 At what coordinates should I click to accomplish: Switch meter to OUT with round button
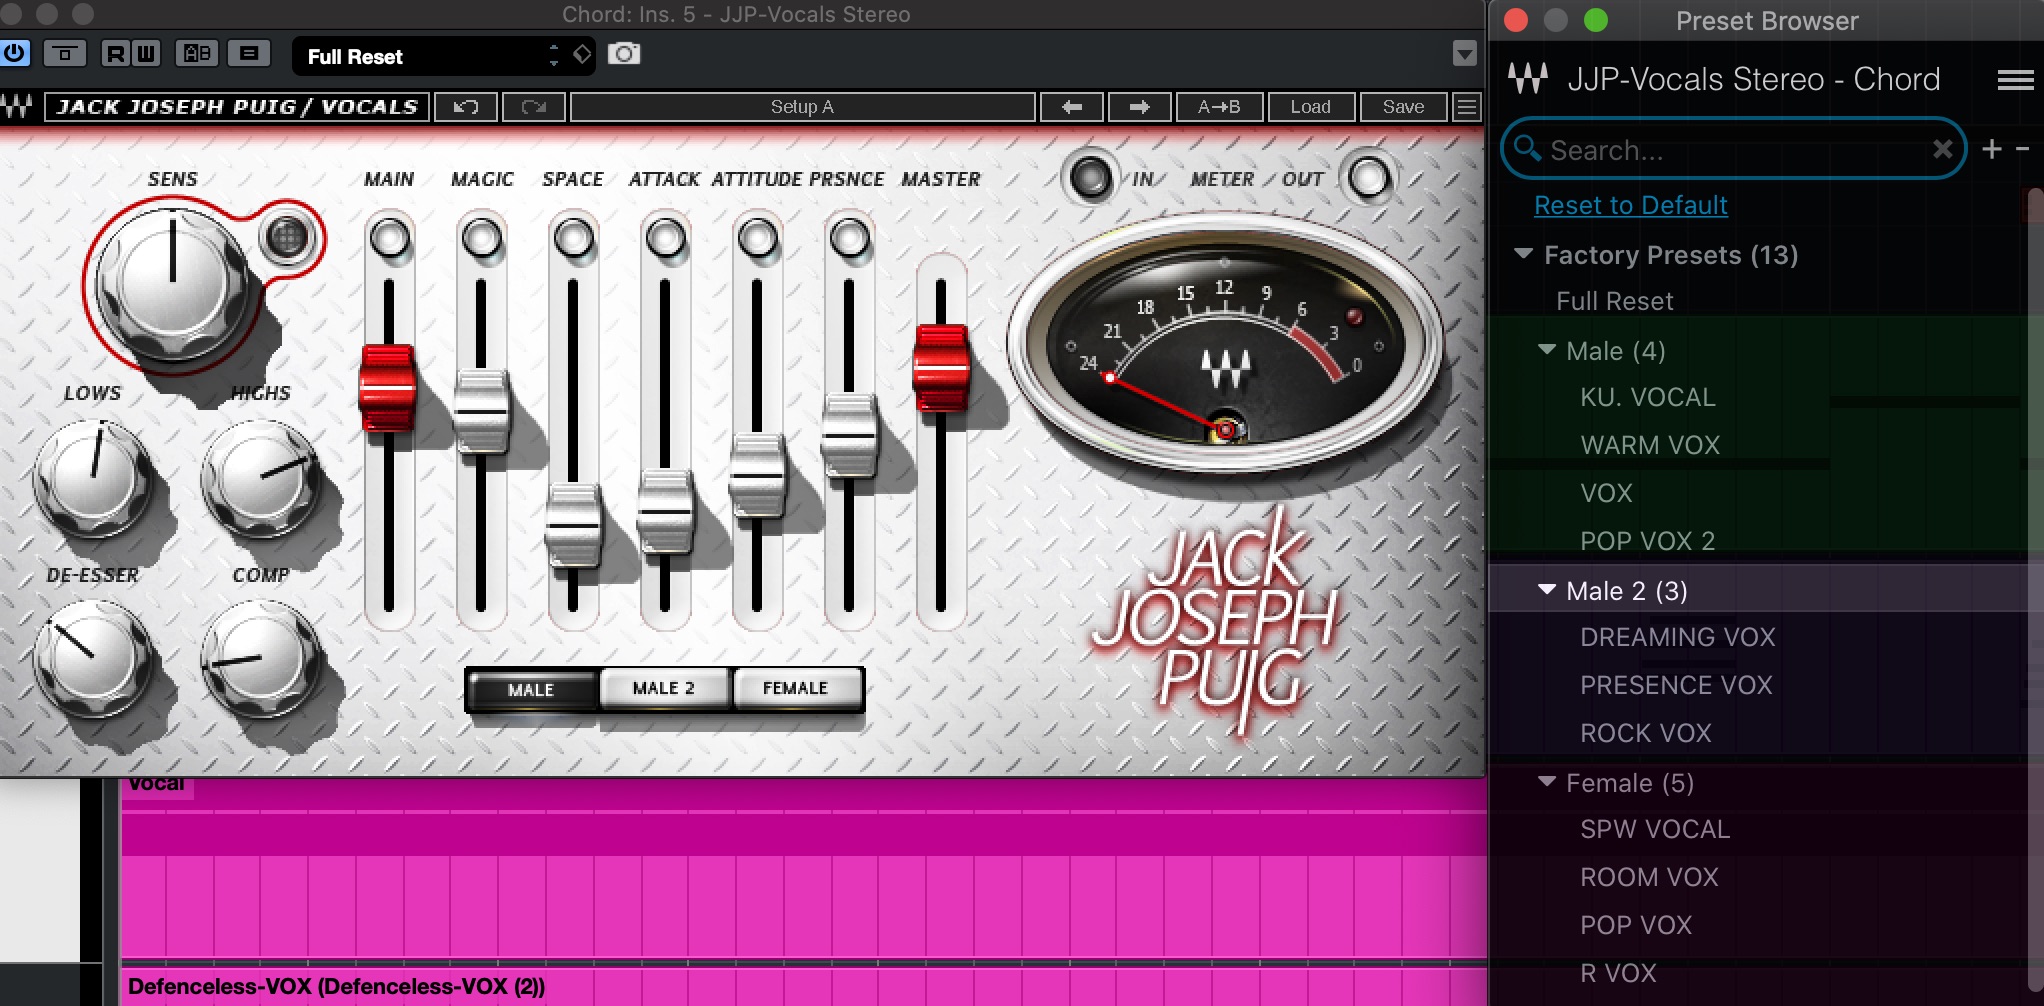pyautogui.click(x=1369, y=178)
